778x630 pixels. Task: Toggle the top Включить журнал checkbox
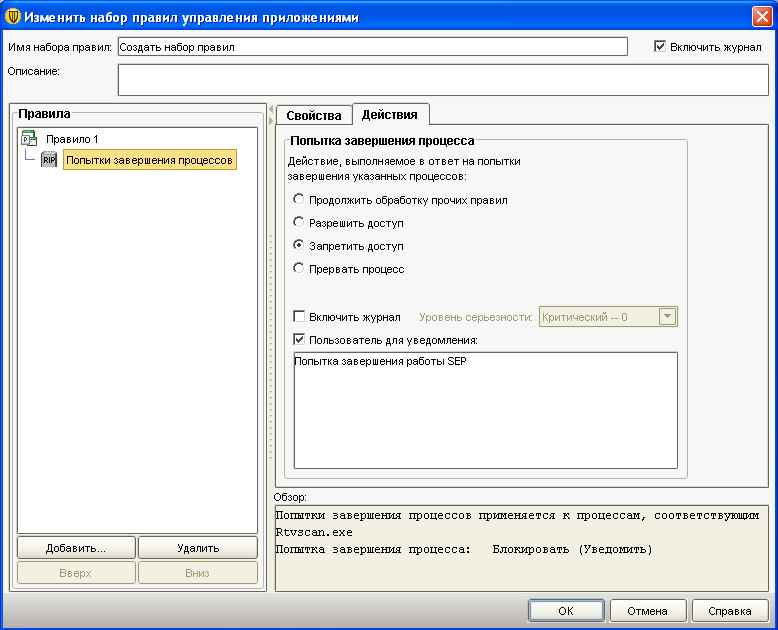[659, 47]
